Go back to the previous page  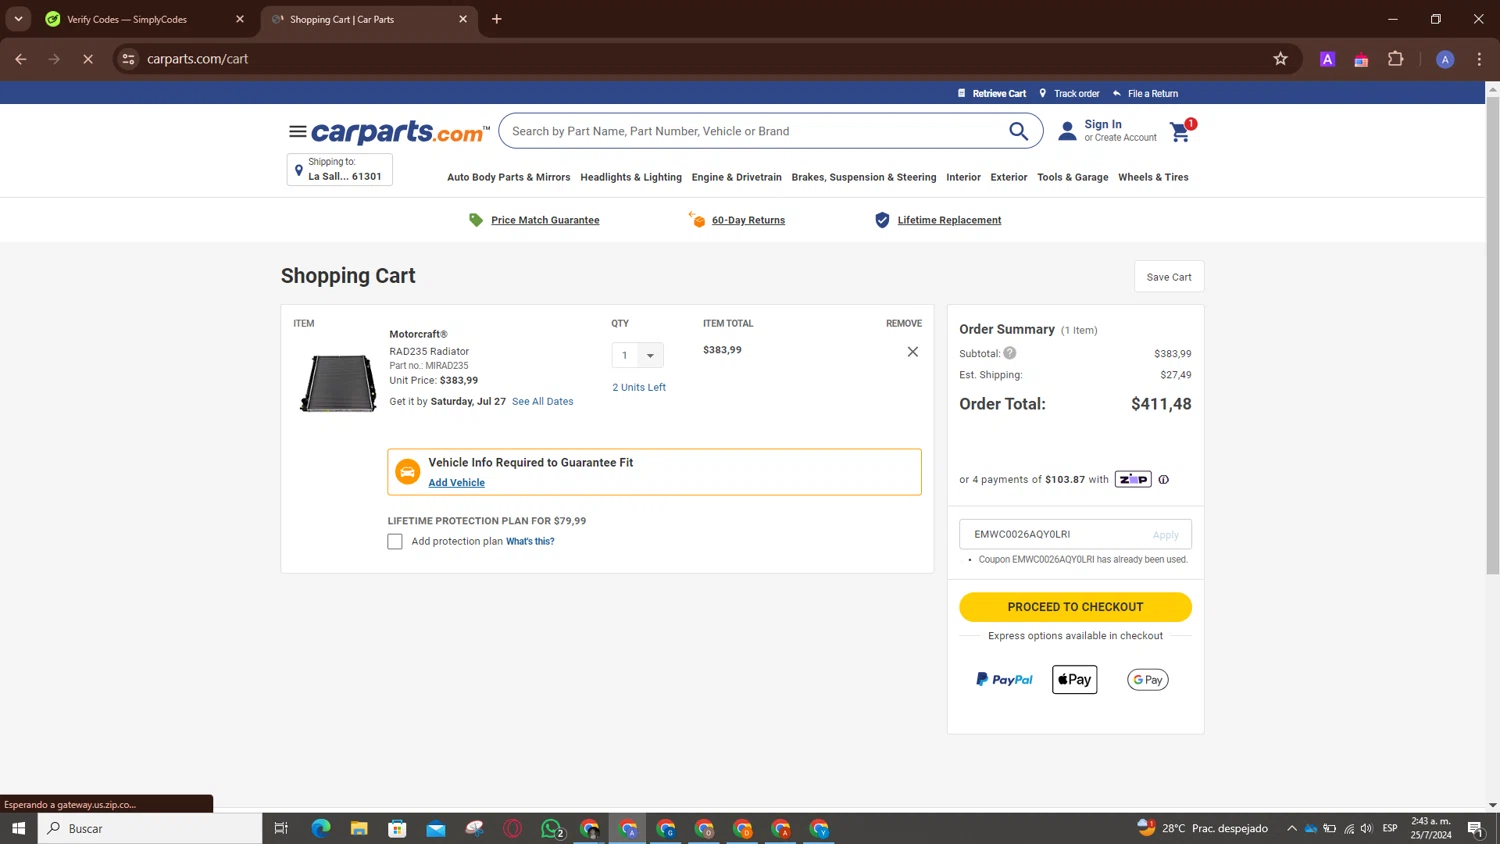coord(21,59)
